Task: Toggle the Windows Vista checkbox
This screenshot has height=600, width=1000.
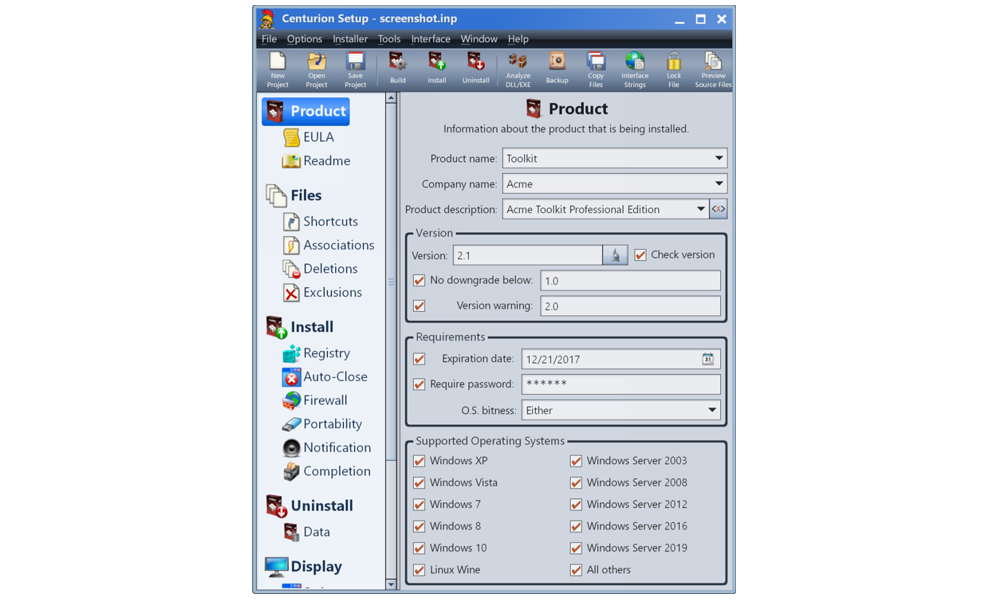Action: (x=419, y=483)
